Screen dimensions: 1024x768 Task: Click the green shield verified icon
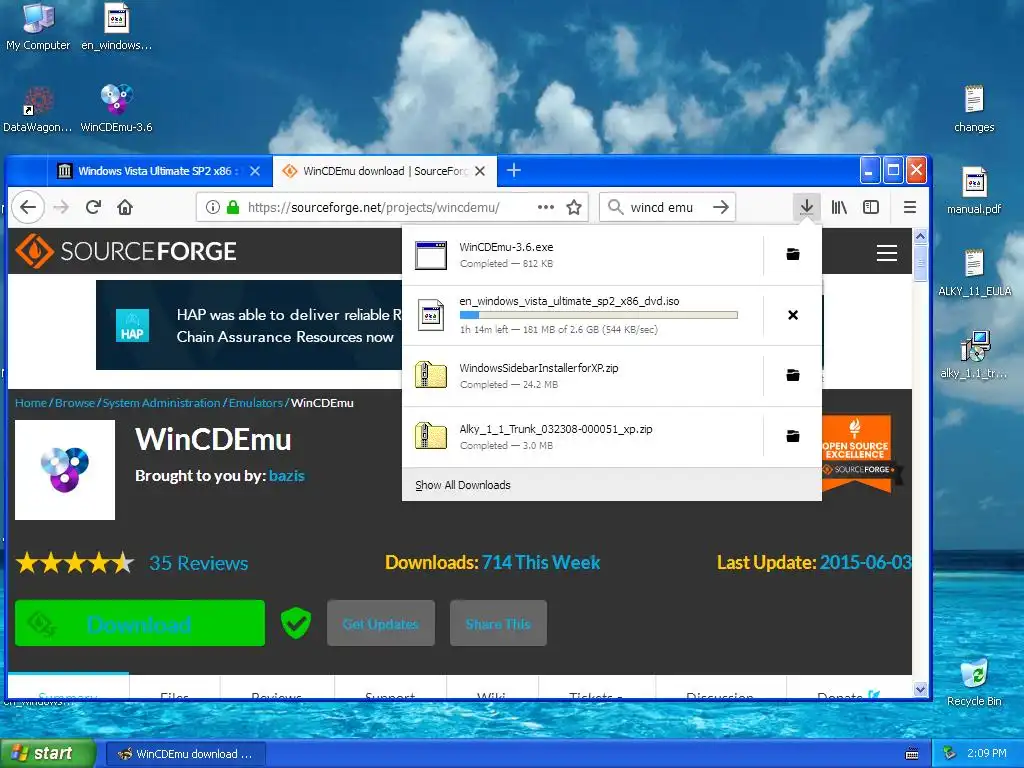(x=296, y=623)
